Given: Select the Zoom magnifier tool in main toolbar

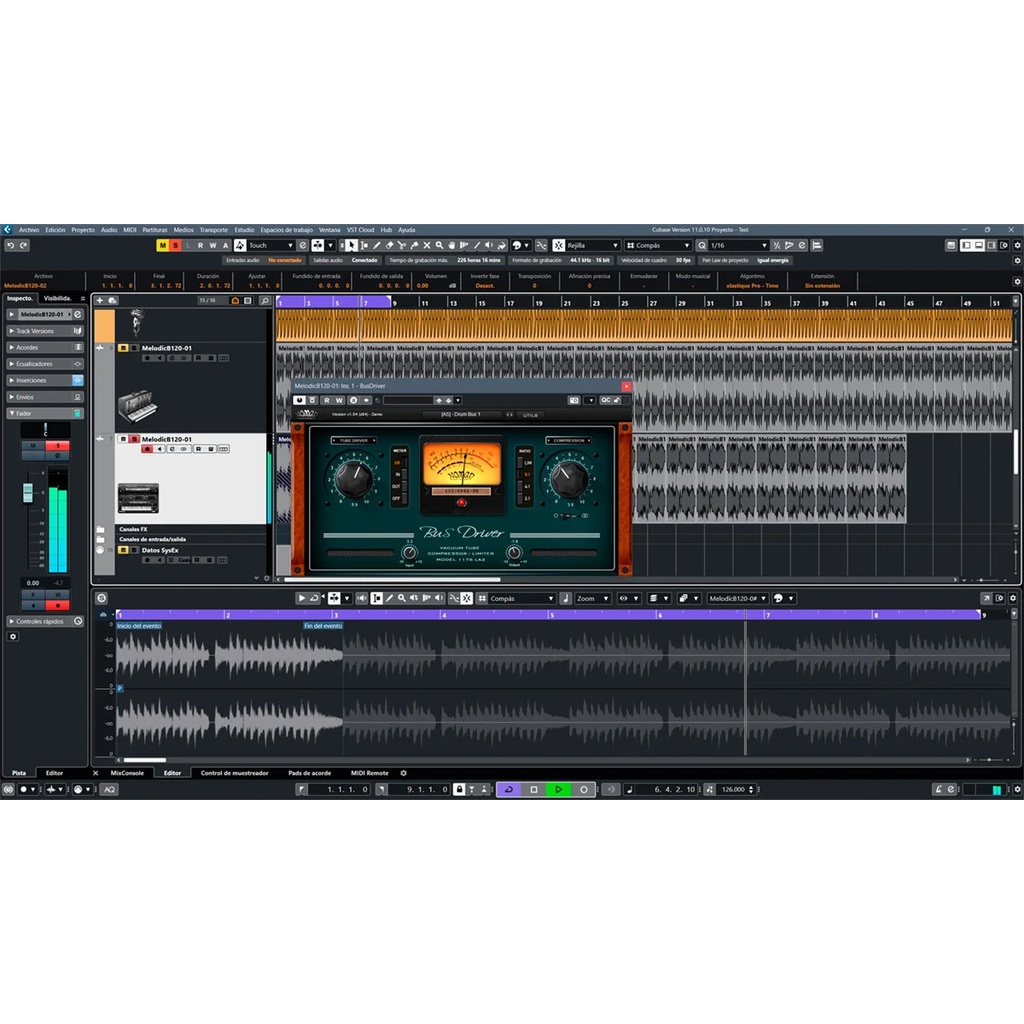Looking at the screenshot, I should 439,246.
